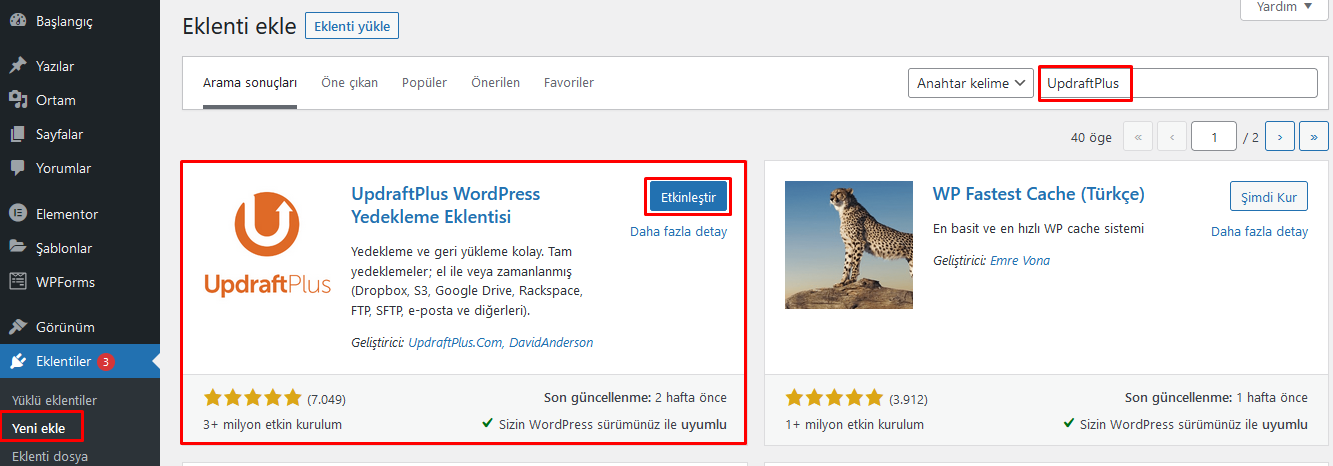This screenshot has width=1333, height=466.
Task: Click the WPForms sidebar icon
Action: click(18, 282)
